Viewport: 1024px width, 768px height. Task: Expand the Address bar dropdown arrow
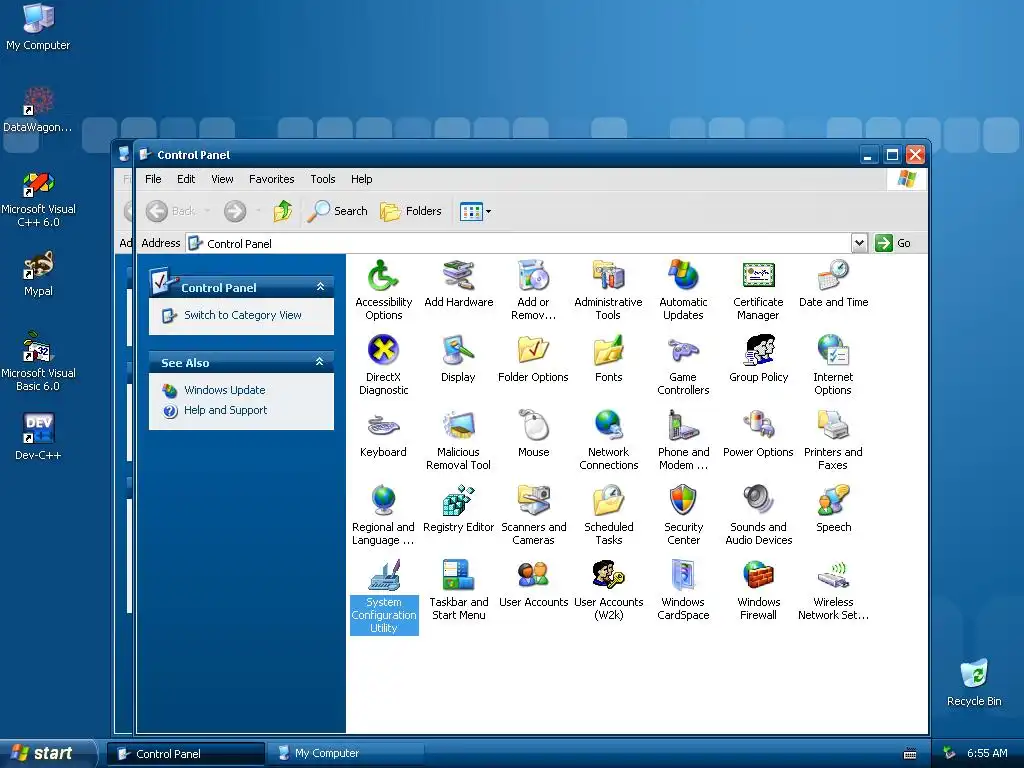pyautogui.click(x=859, y=243)
